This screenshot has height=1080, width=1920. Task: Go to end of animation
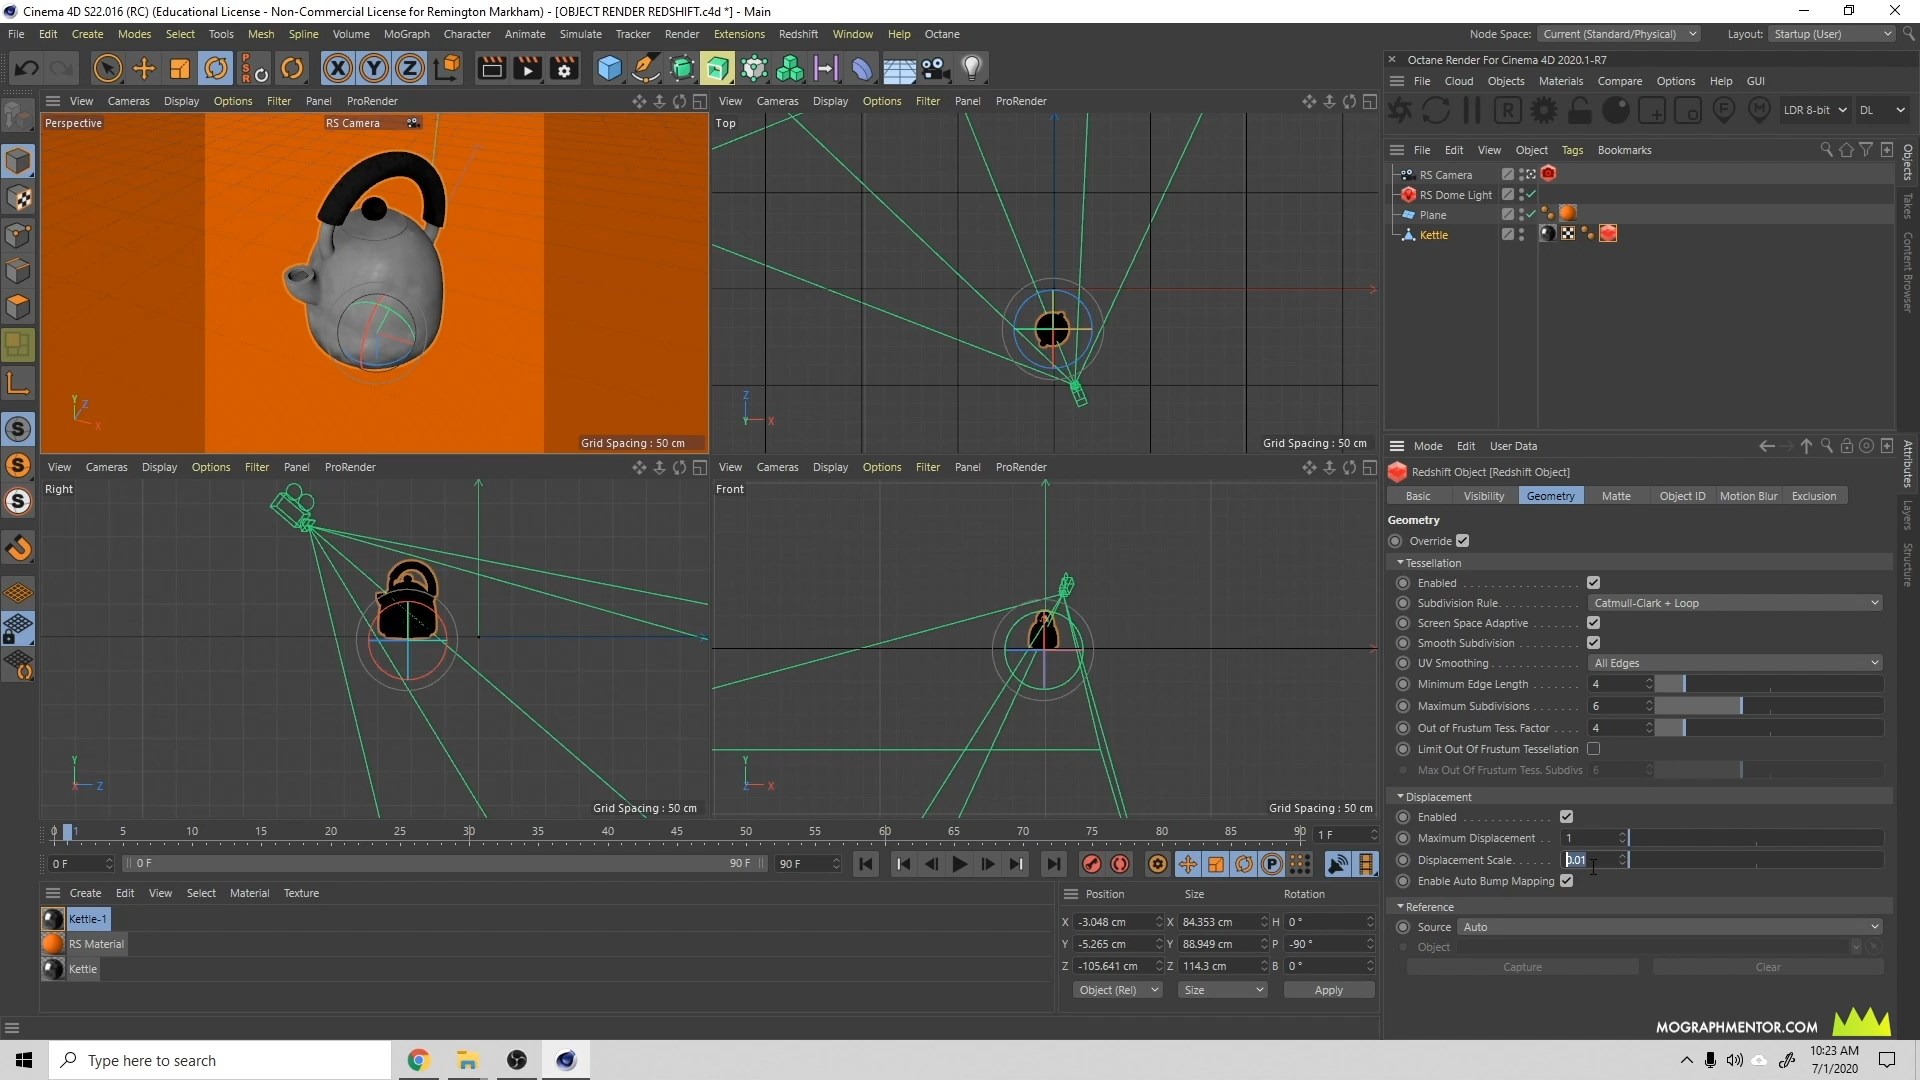[x=1053, y=864]
